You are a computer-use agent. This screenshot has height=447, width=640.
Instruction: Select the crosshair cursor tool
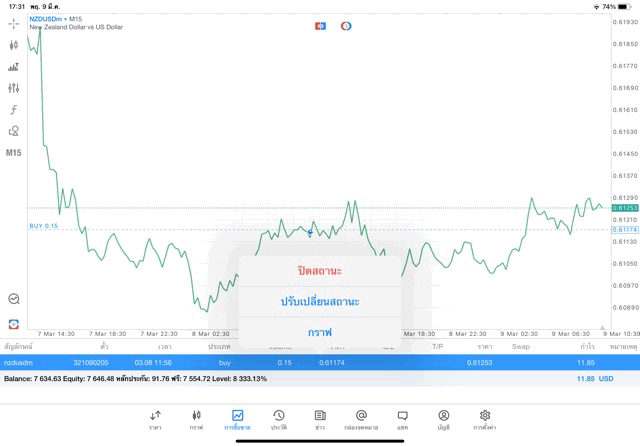pos(13,23)
